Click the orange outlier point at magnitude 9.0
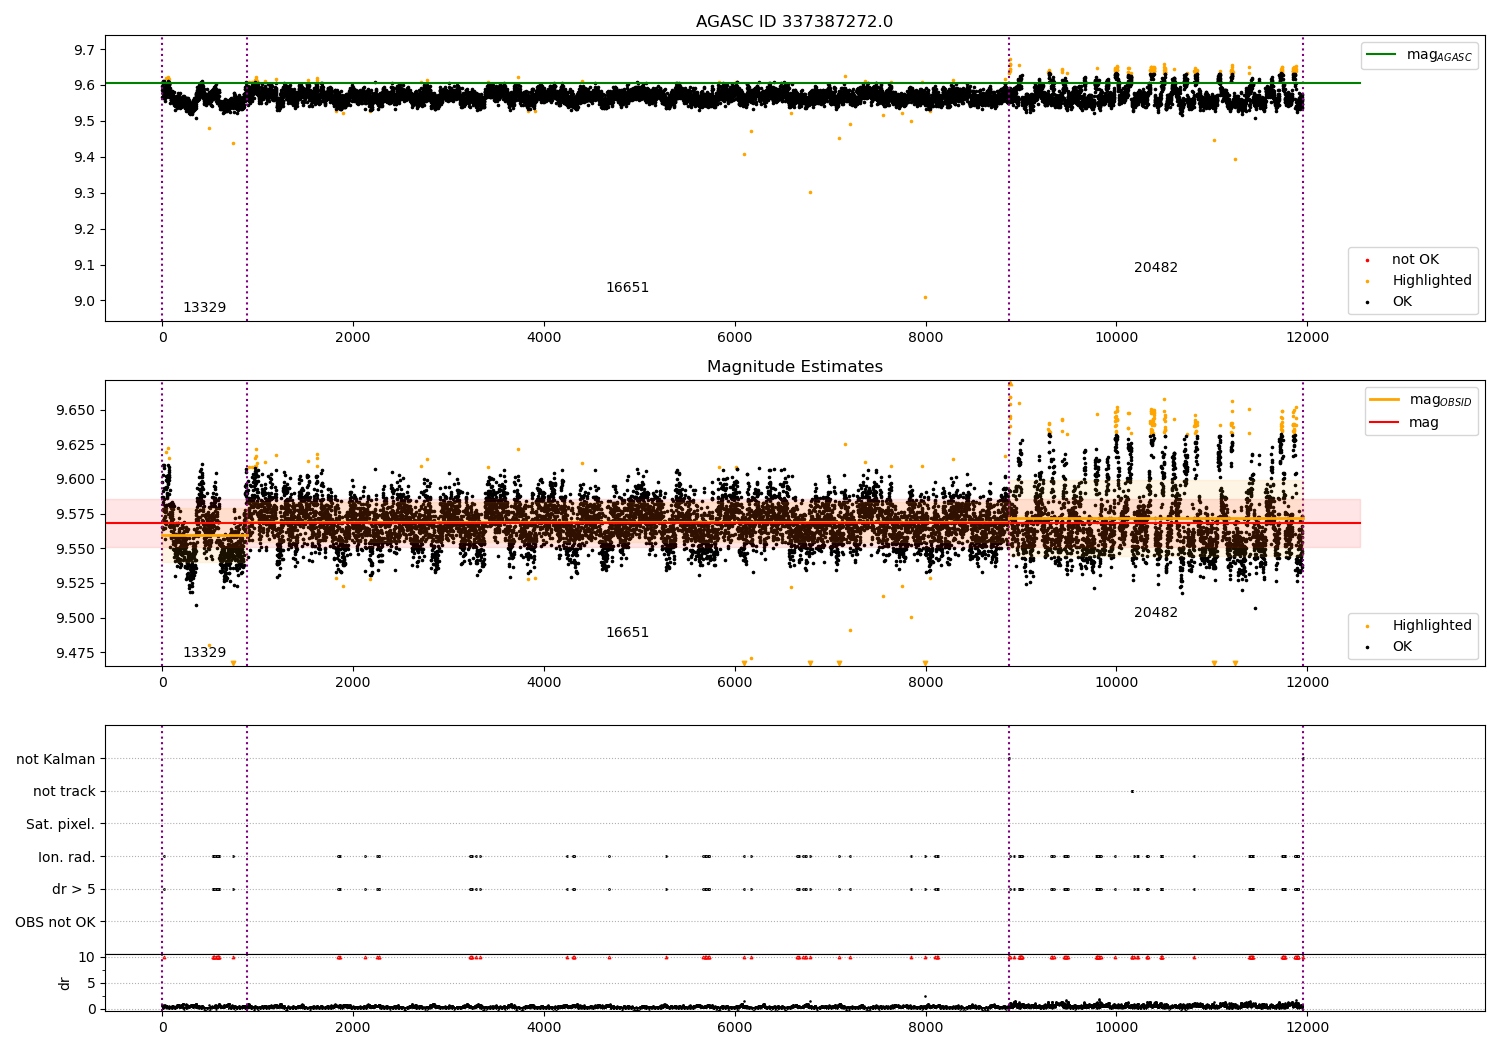Viewport: 1500px width, 1050px height. 925,297
